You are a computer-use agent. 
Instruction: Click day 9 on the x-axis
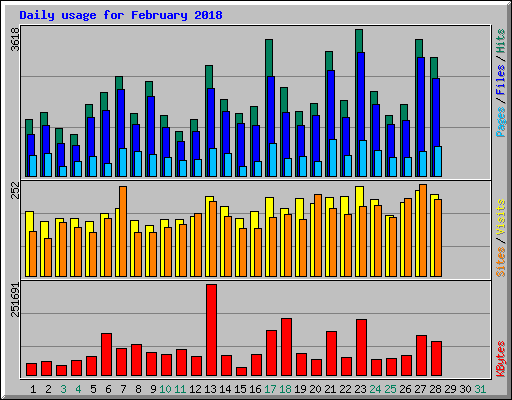(x=153, y=389)
